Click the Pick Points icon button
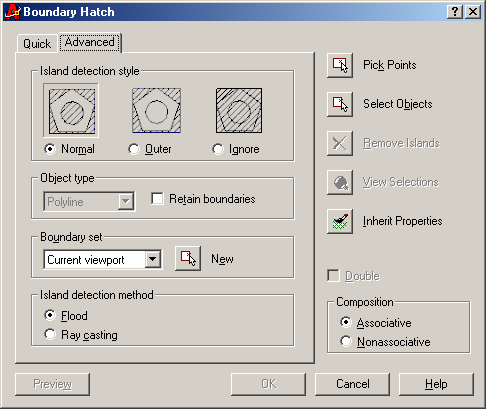Image resolution: width=486 pixels, height=409 pixels. [340, 65]
